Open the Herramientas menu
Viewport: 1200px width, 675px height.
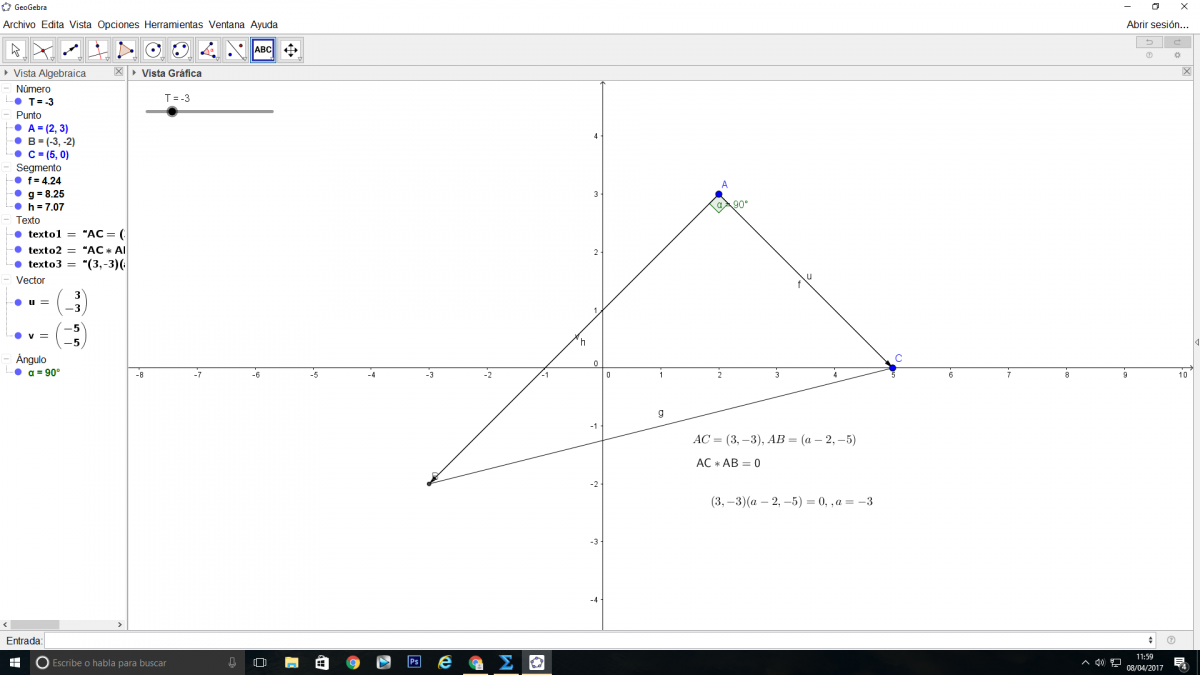pyautogui.click(x=173, y=24)
